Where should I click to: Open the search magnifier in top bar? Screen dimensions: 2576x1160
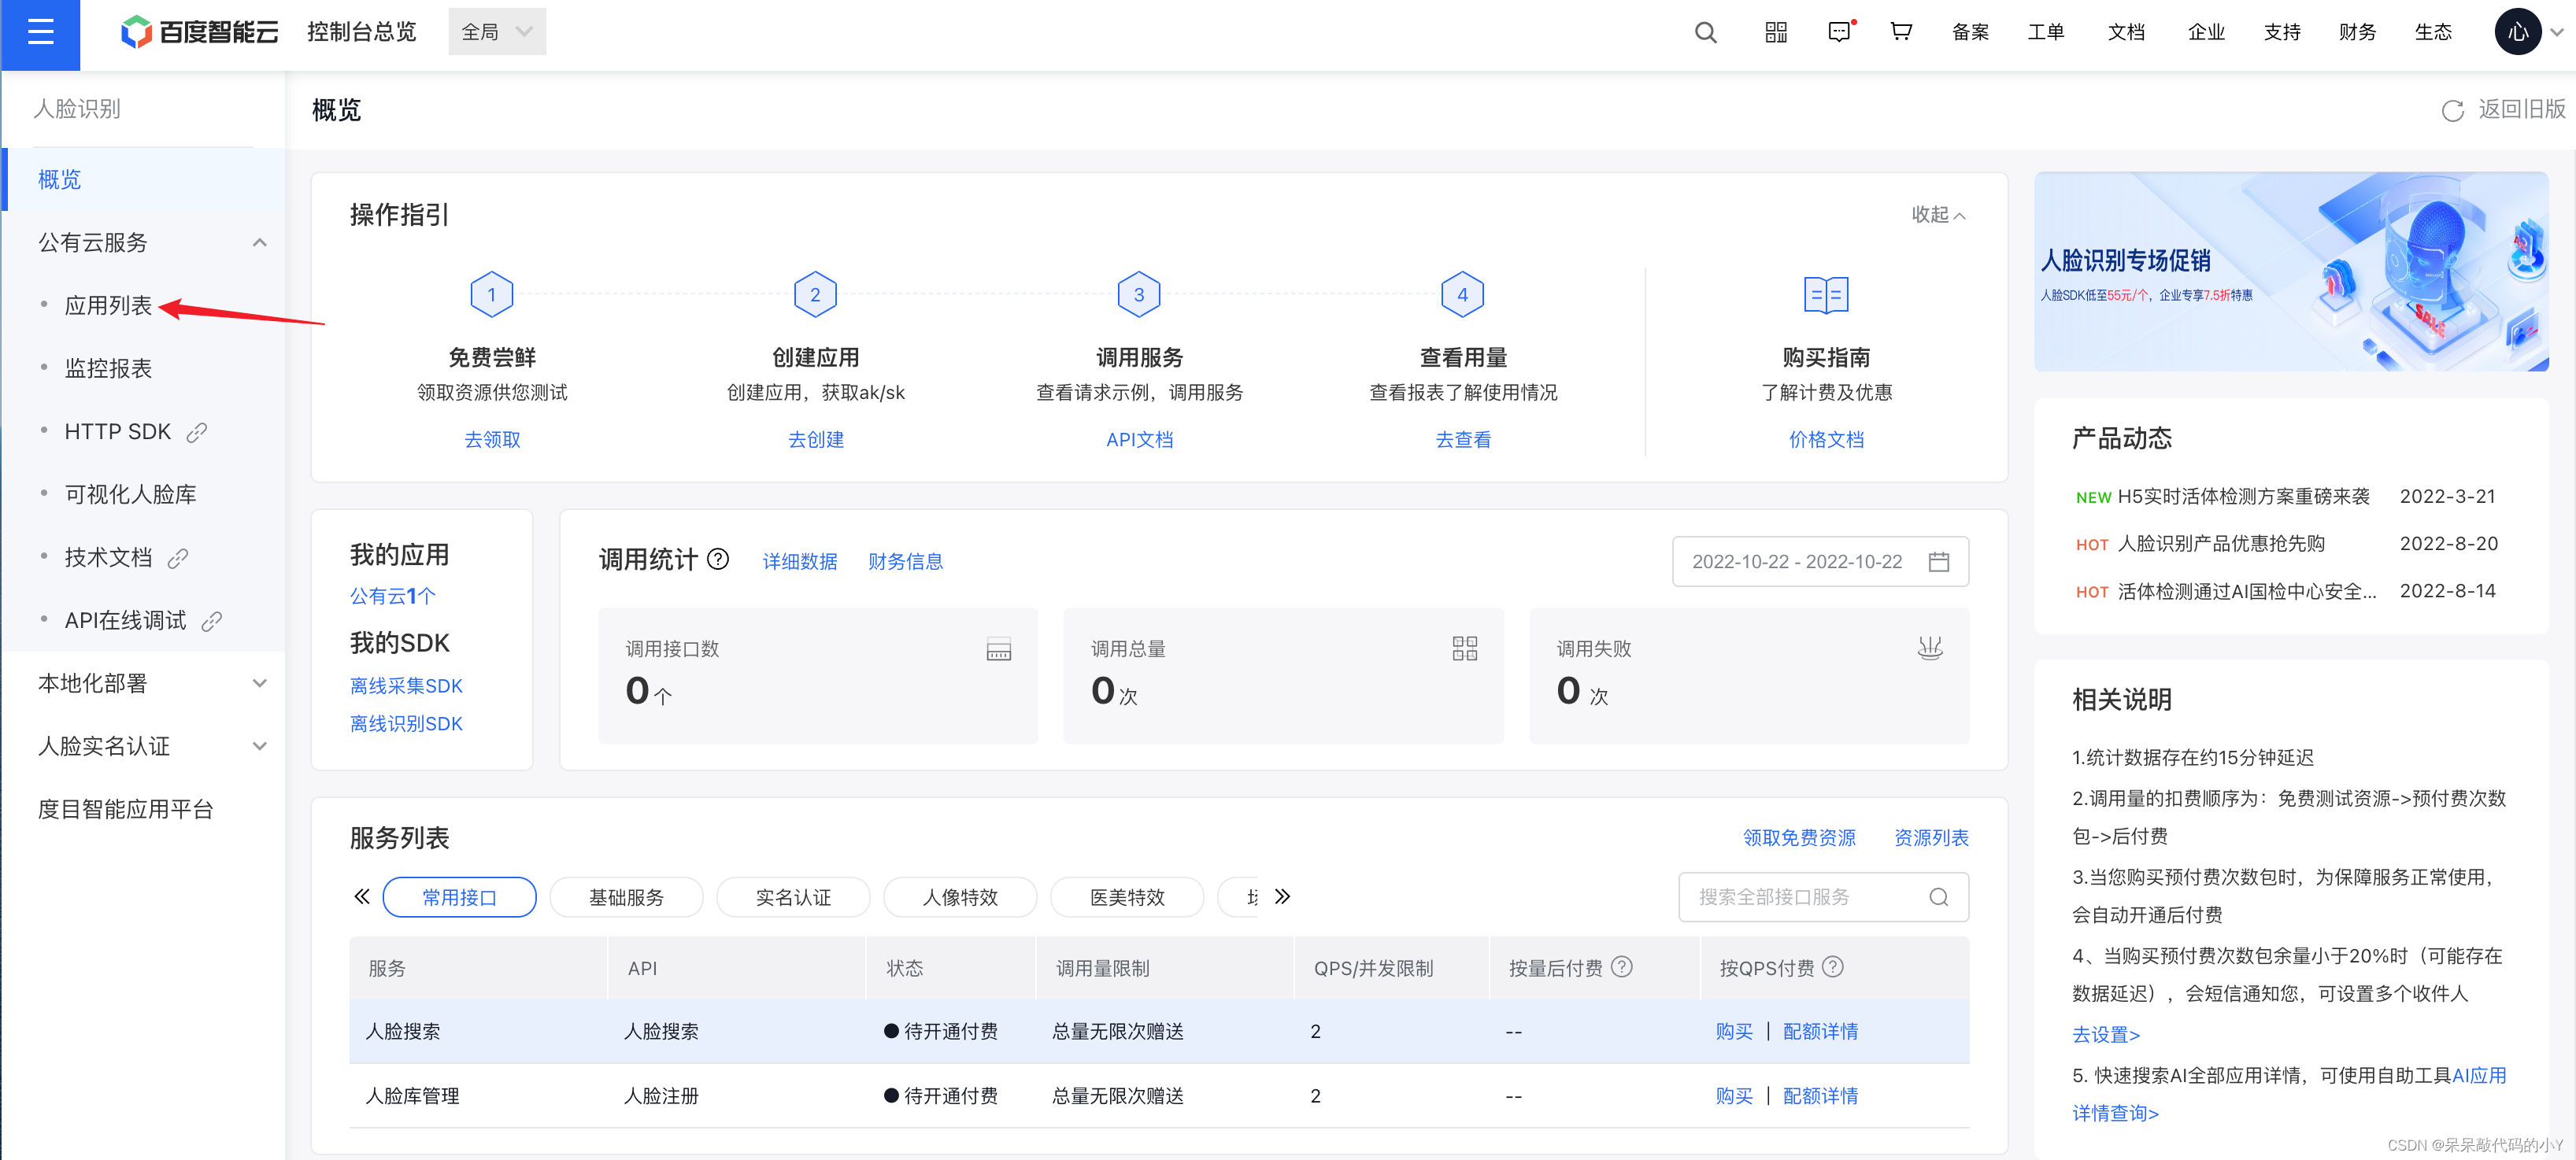point(1705,33)
